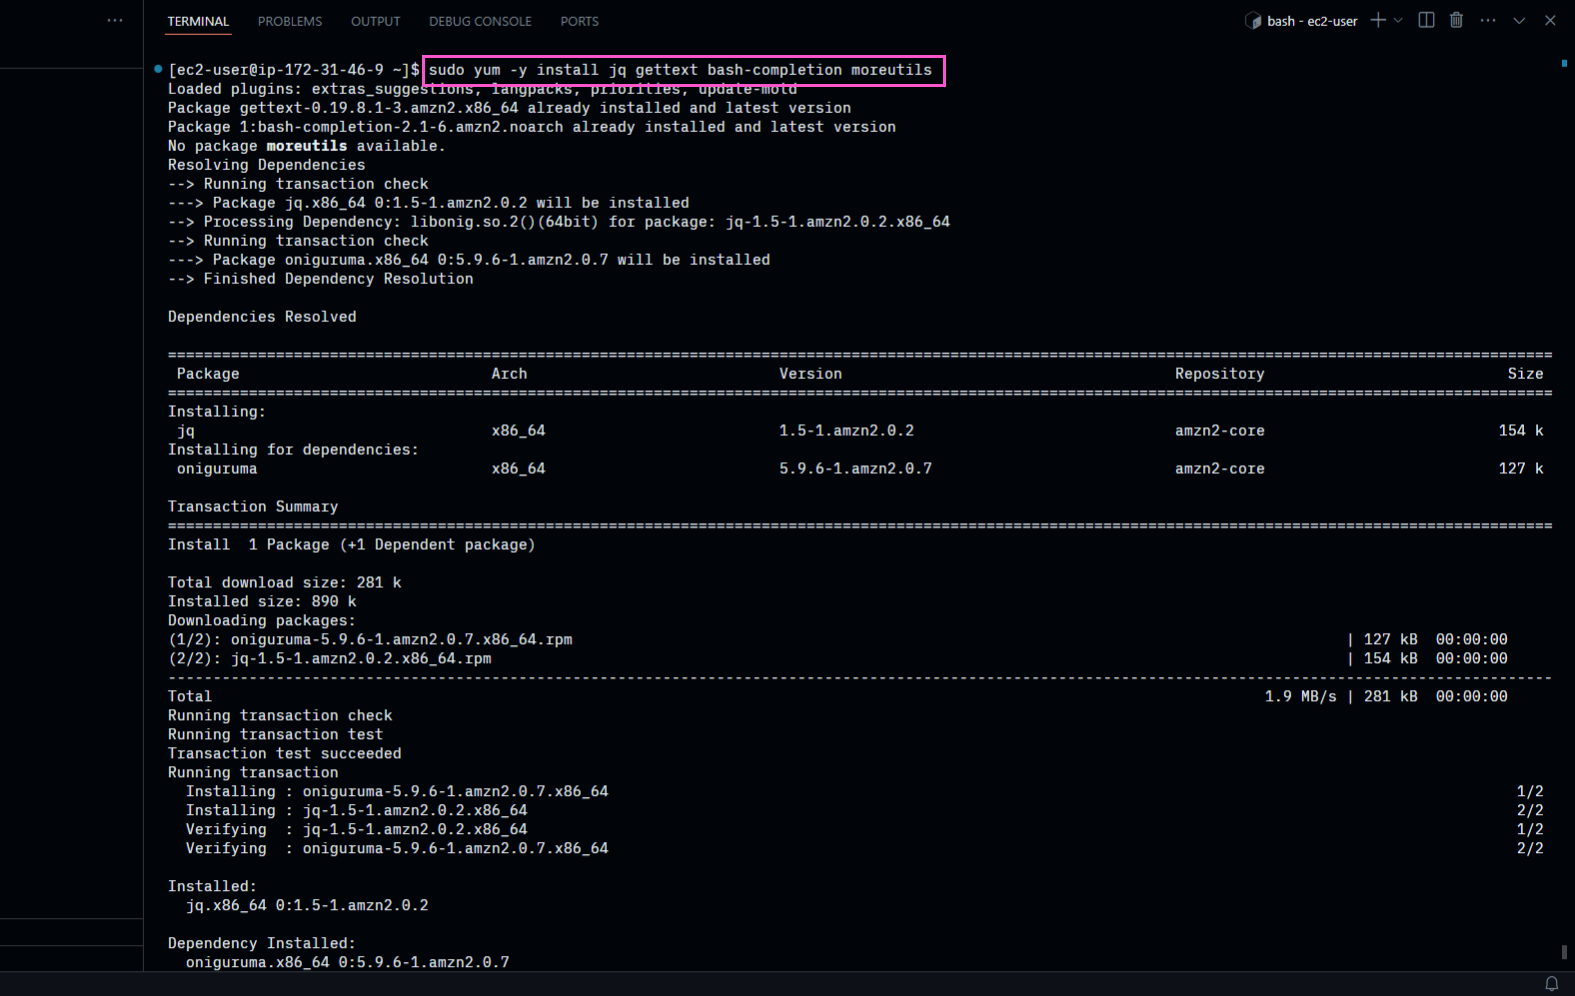The width and height of the screenshot is (1575, 996).
Task: Click oniguruma version 5.9.6-1.amzn2.0.7 cell
Action: pos(856,469)
